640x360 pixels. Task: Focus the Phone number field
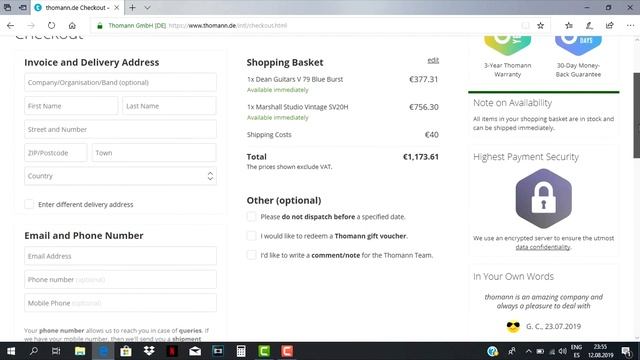pos(120,280)
